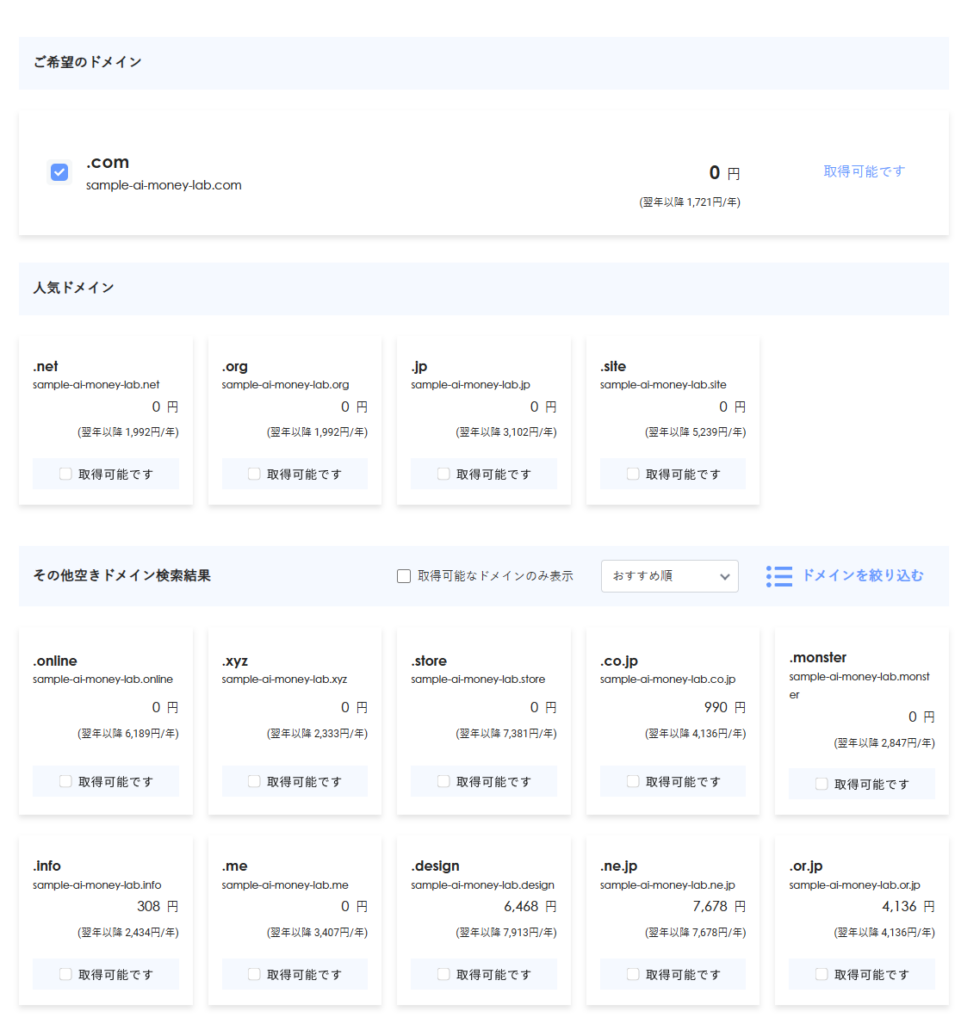Tick the .me domain checkbox
Viewport: 961px width, 1024px height.
point(255,974)
